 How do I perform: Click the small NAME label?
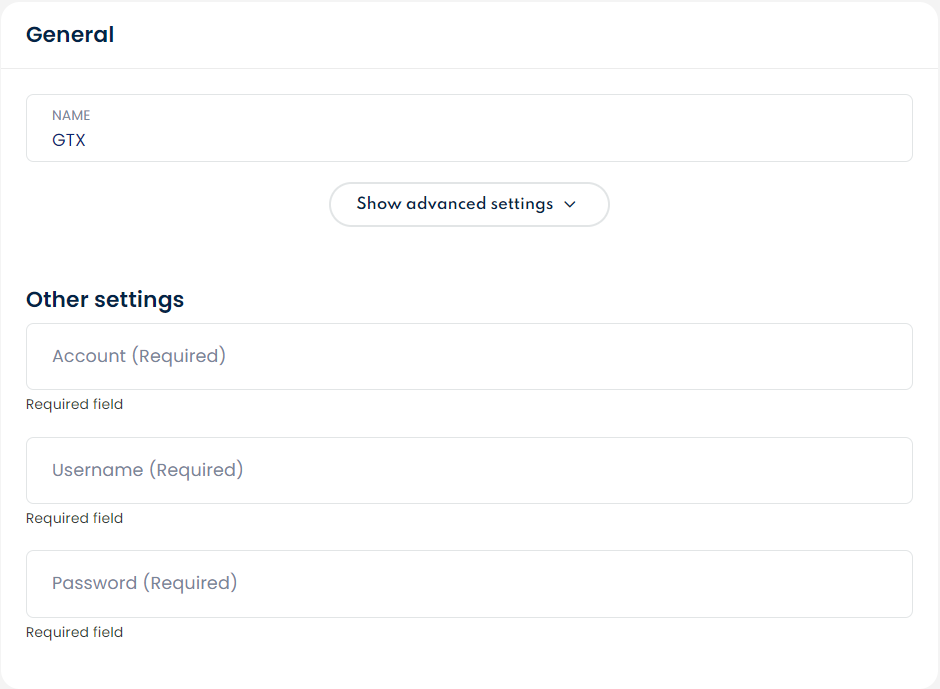[71, 116]
